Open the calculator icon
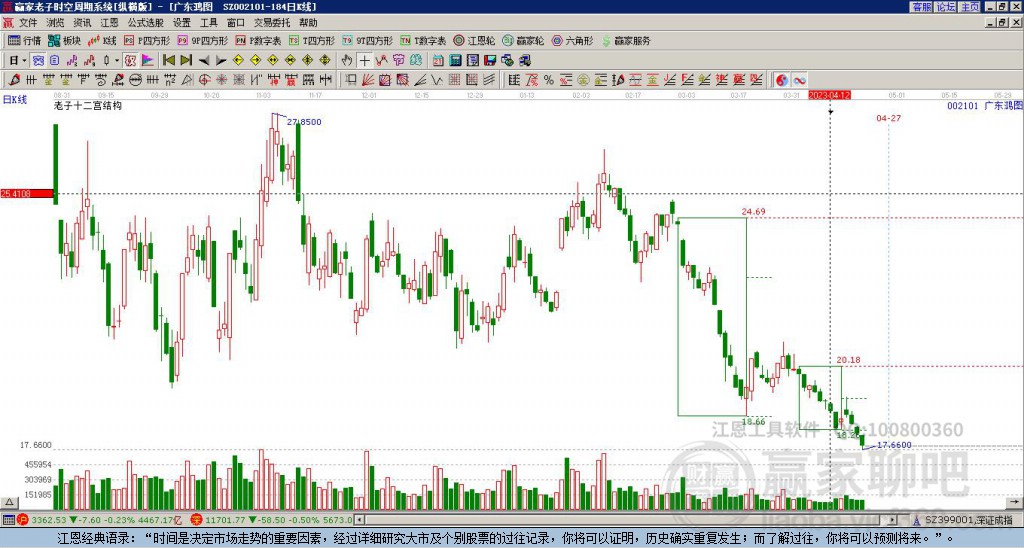This screenshot has height=548, width=1024. [455, 61]
